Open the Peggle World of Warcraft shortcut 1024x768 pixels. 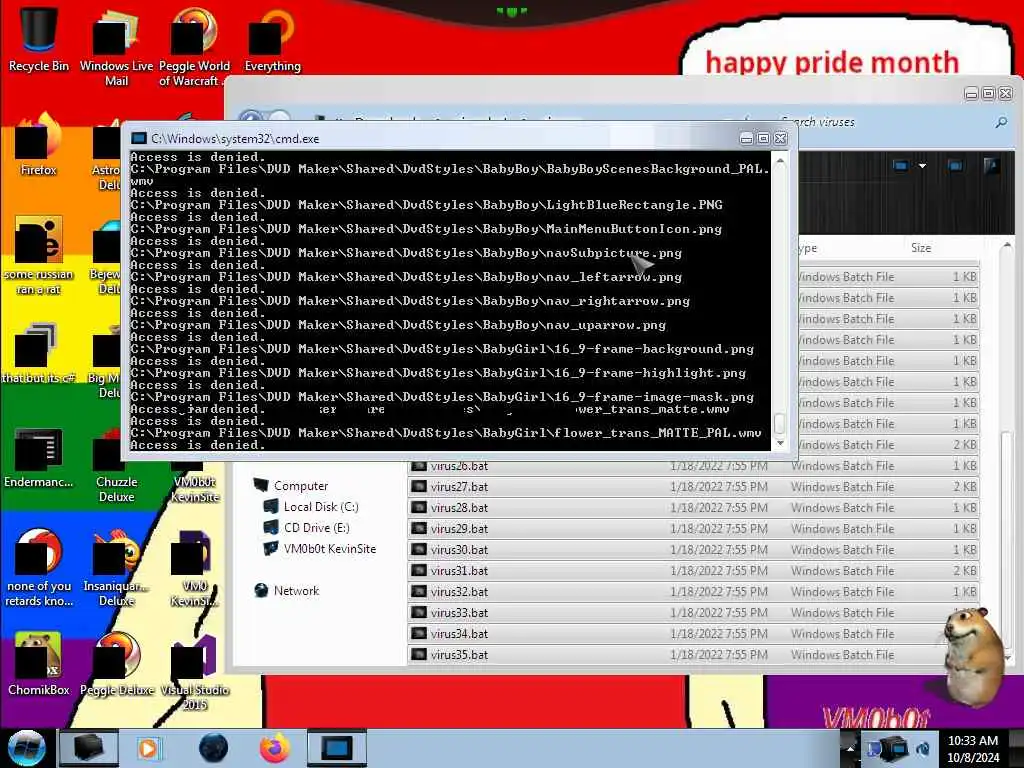point(194,46)
